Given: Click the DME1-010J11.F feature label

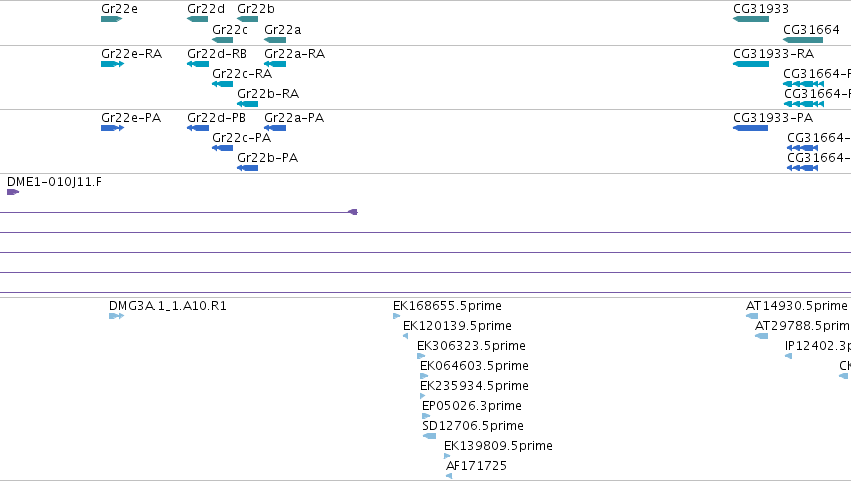Looking at the screenshot, I should point(54,182).
